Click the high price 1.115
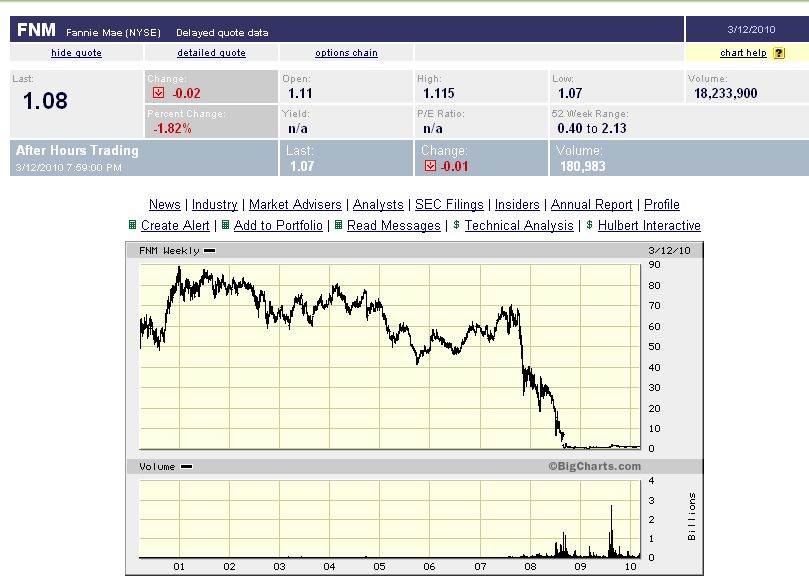Screen dimensions: 809x586 tap(439, 93)
